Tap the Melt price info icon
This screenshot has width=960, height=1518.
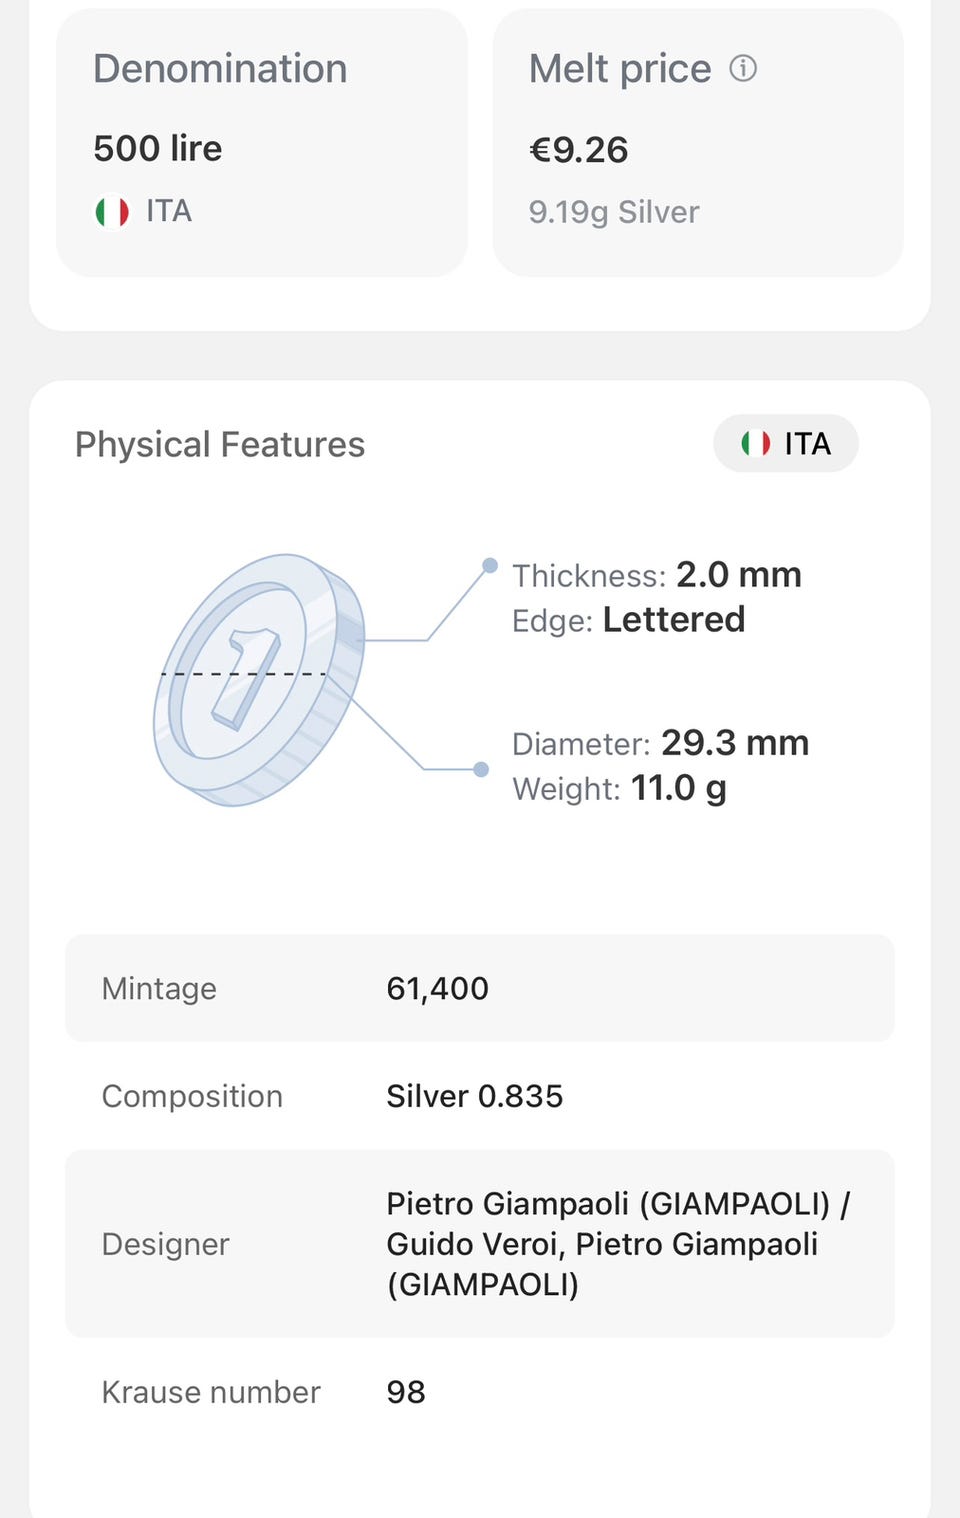click(x=743, y=68)
